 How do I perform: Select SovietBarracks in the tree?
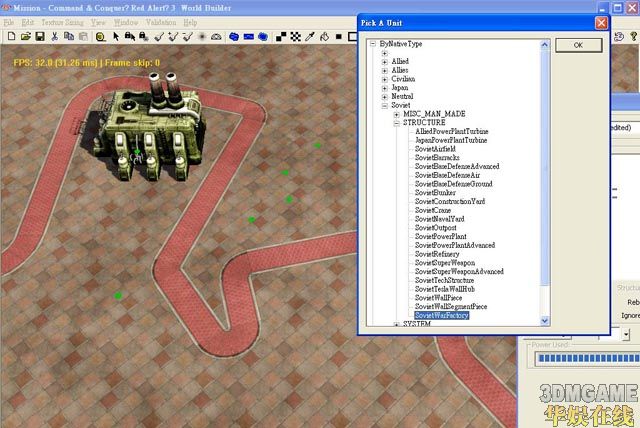437,157
